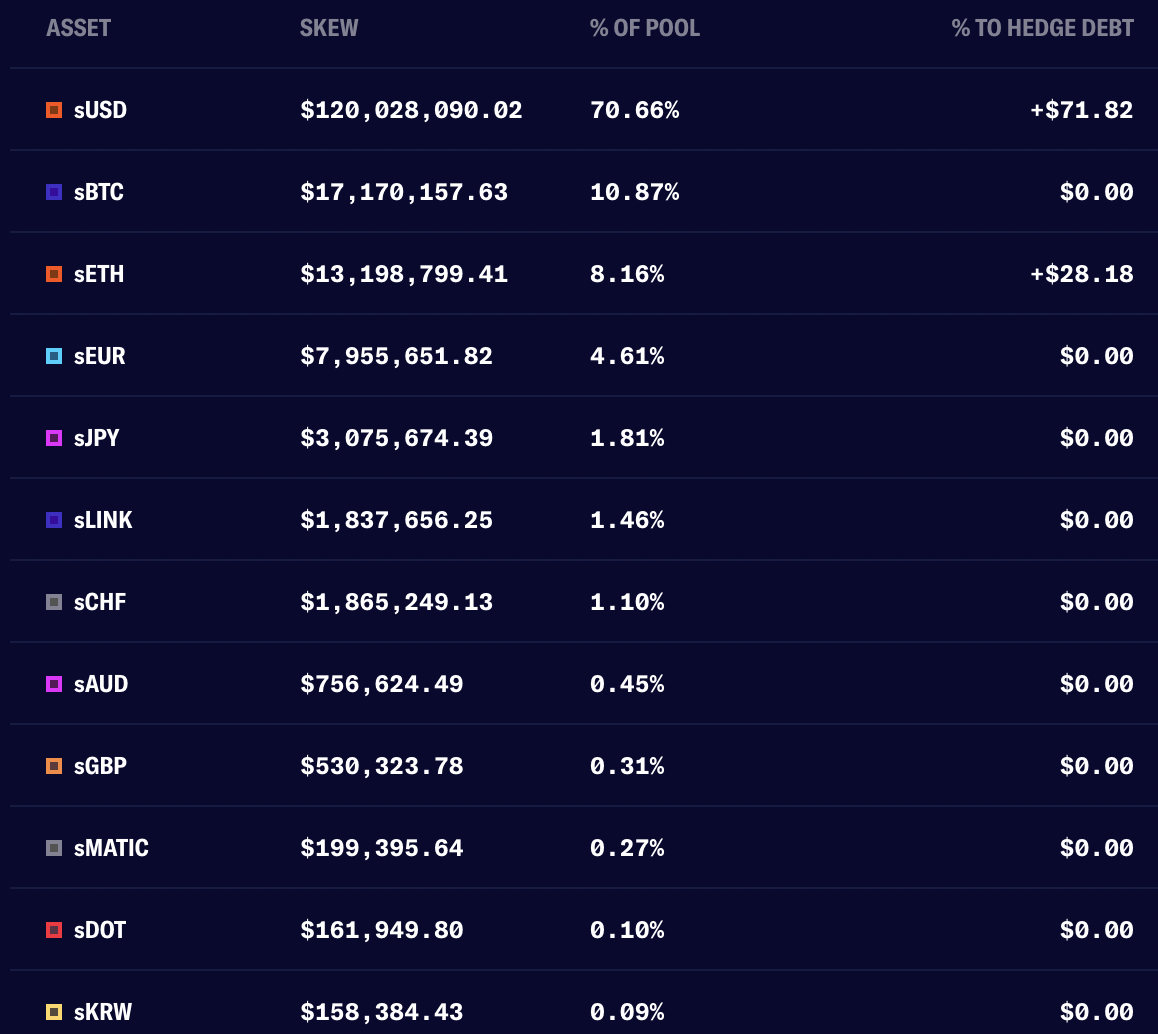
Task: Click the sUSD skew value $120,028,090.02
Action: click(x=411, y=111)
